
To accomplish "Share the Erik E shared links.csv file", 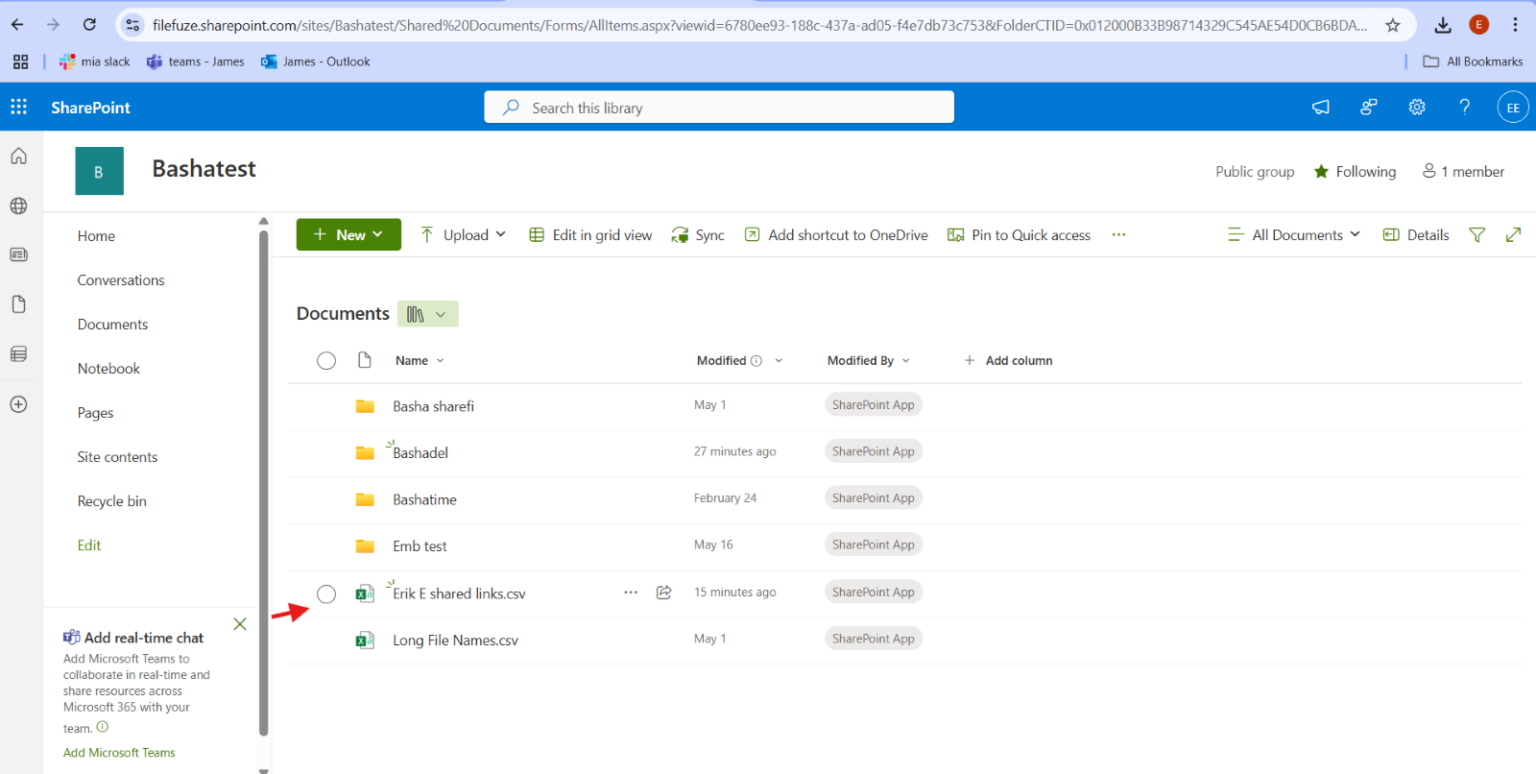I will click(663, 592).
